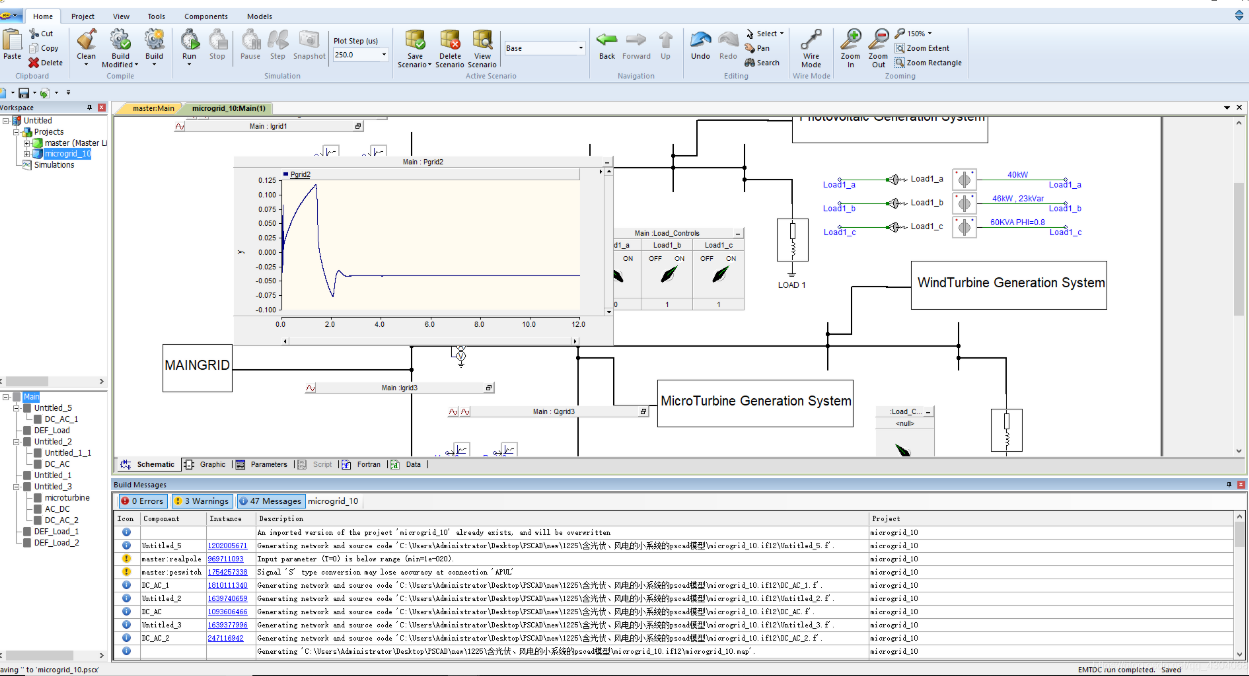
Task: Start simulation with the Run icon
Action: tap(189, 39)
